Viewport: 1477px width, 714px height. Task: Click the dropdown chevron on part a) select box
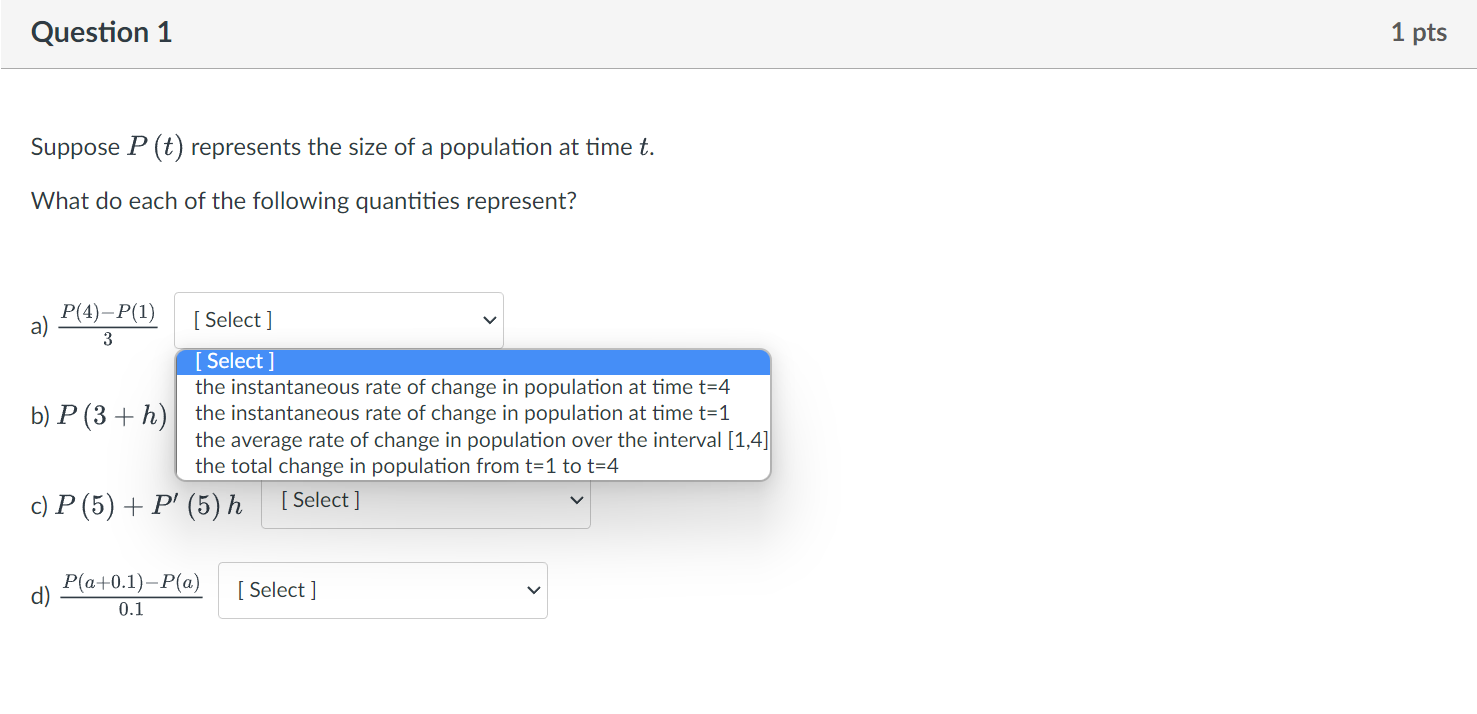click(489, 320)
